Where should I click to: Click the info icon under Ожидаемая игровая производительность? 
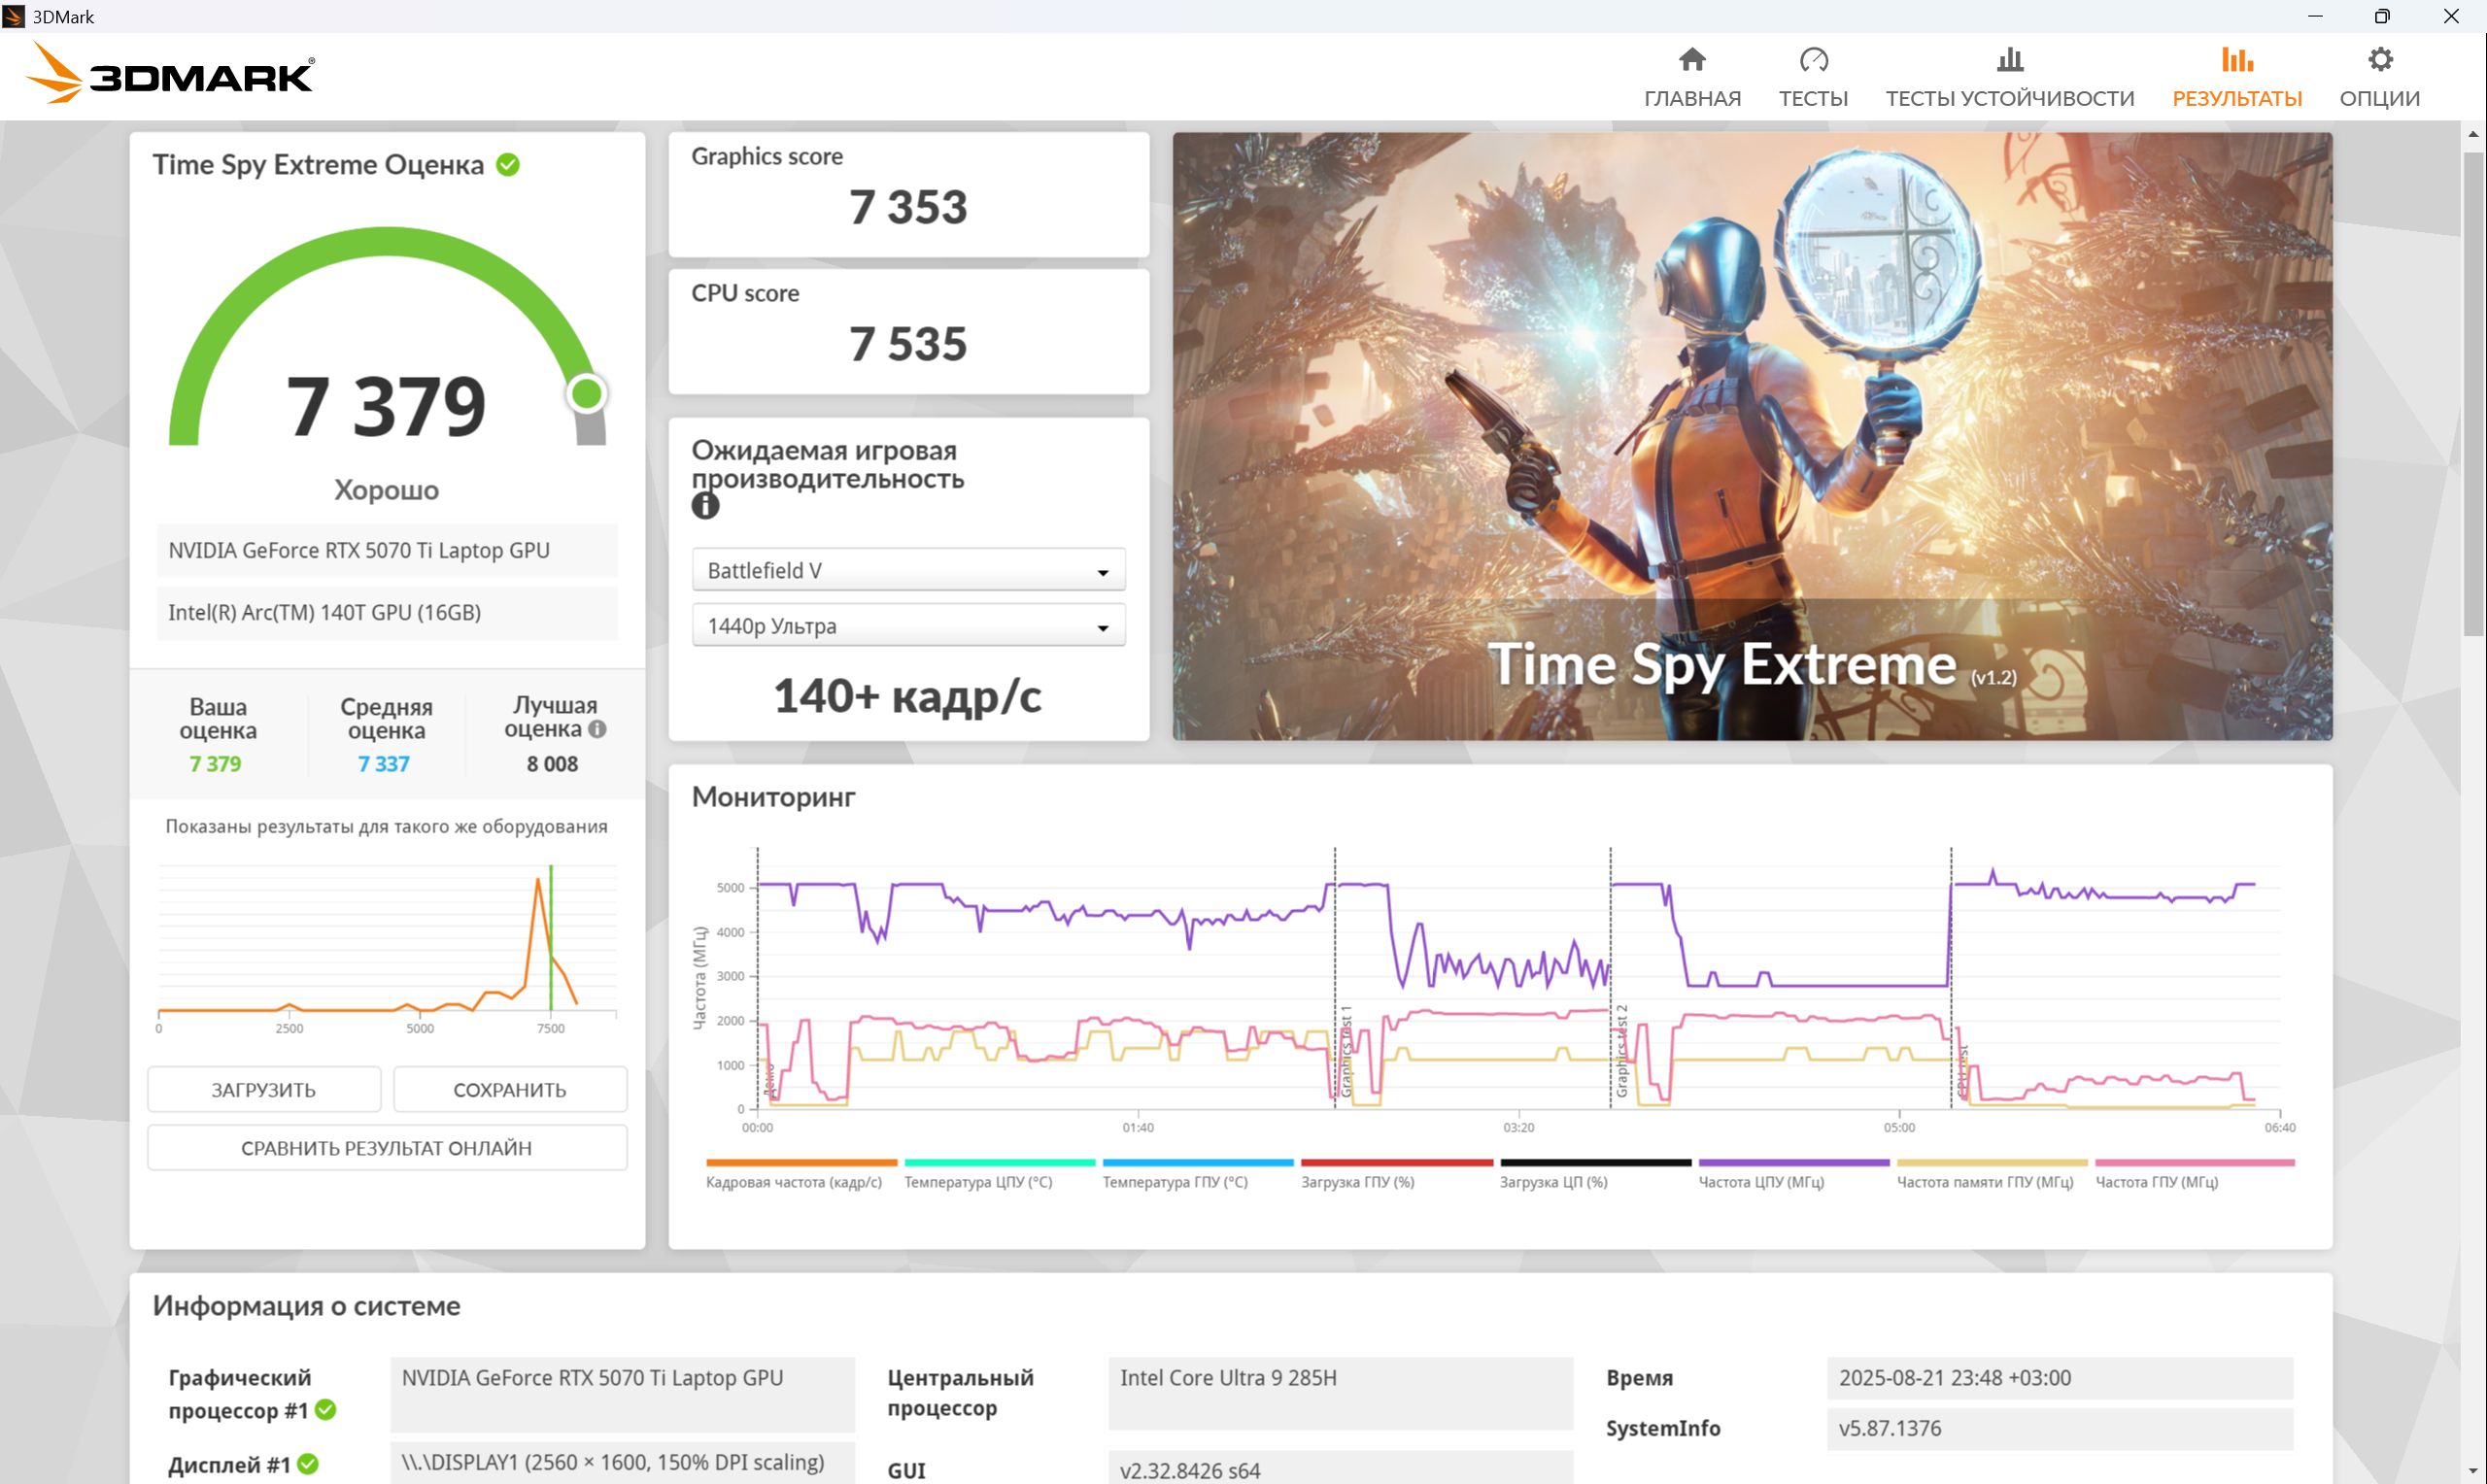click(x=705, y=506)
